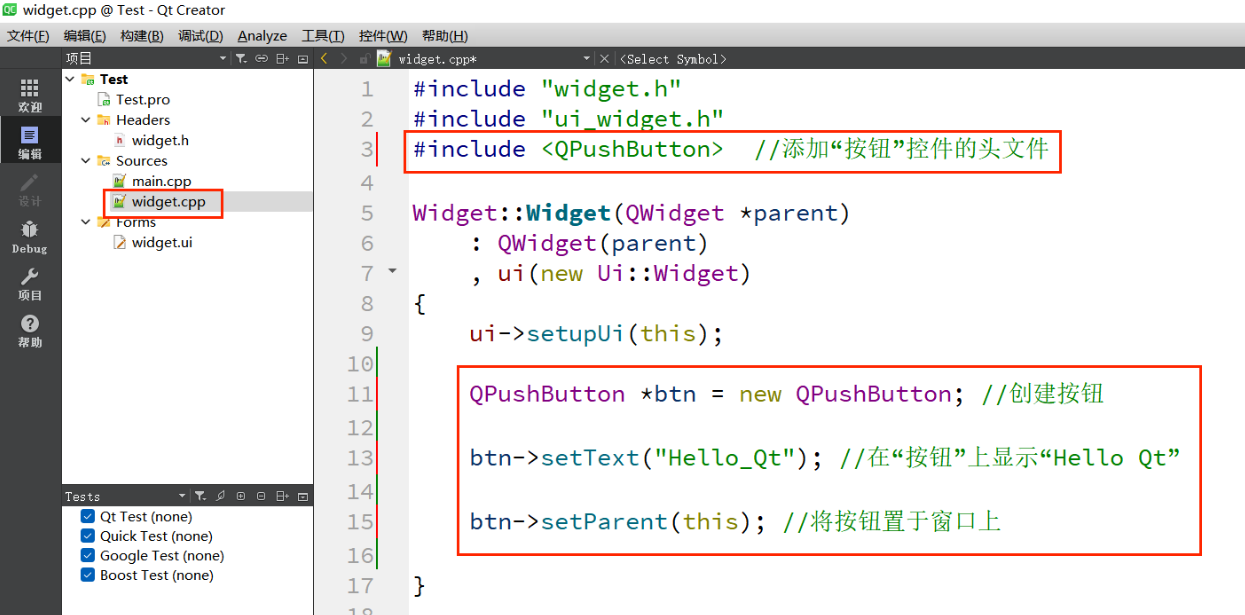
Task: Switch to Debug mode
Action: click(30, 237)
